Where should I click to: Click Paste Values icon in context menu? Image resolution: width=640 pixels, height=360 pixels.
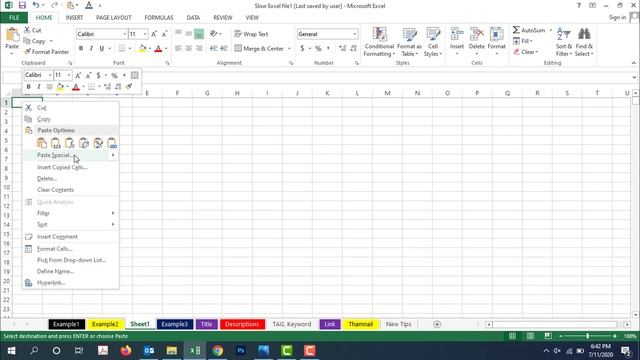[x=56, y=143]
